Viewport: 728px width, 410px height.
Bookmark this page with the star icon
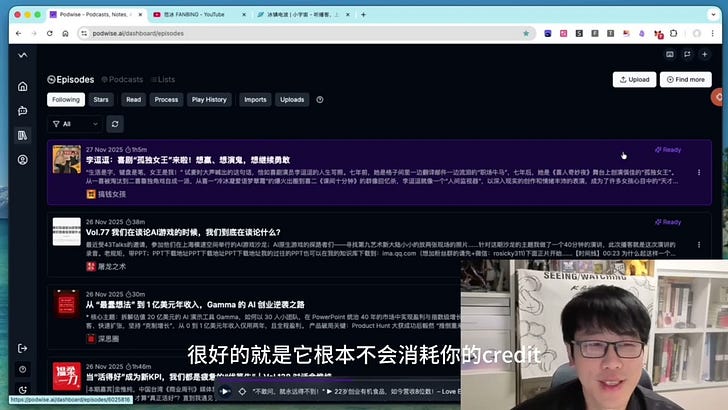click(526, 33)
